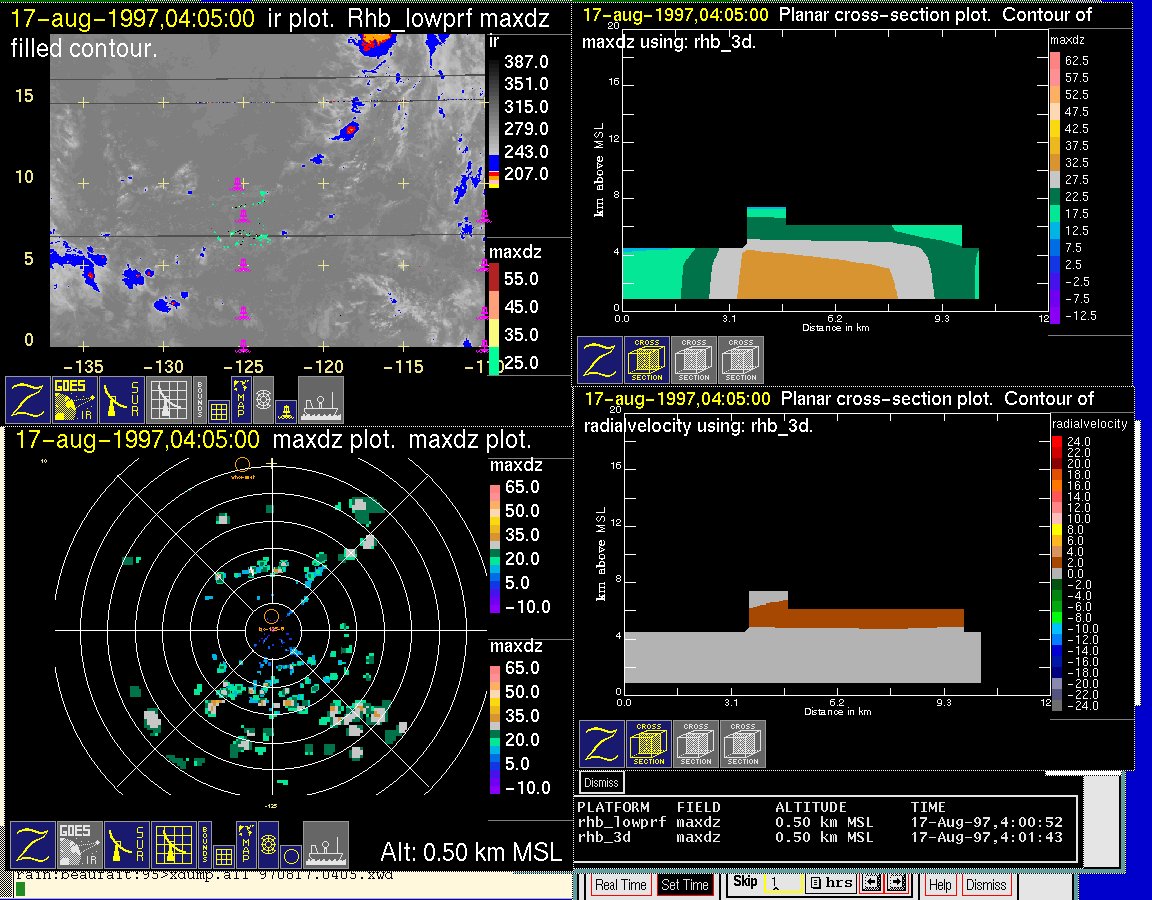Click the Skip value input field
This screenshot has width=1152, height=900.
(781, 884)
